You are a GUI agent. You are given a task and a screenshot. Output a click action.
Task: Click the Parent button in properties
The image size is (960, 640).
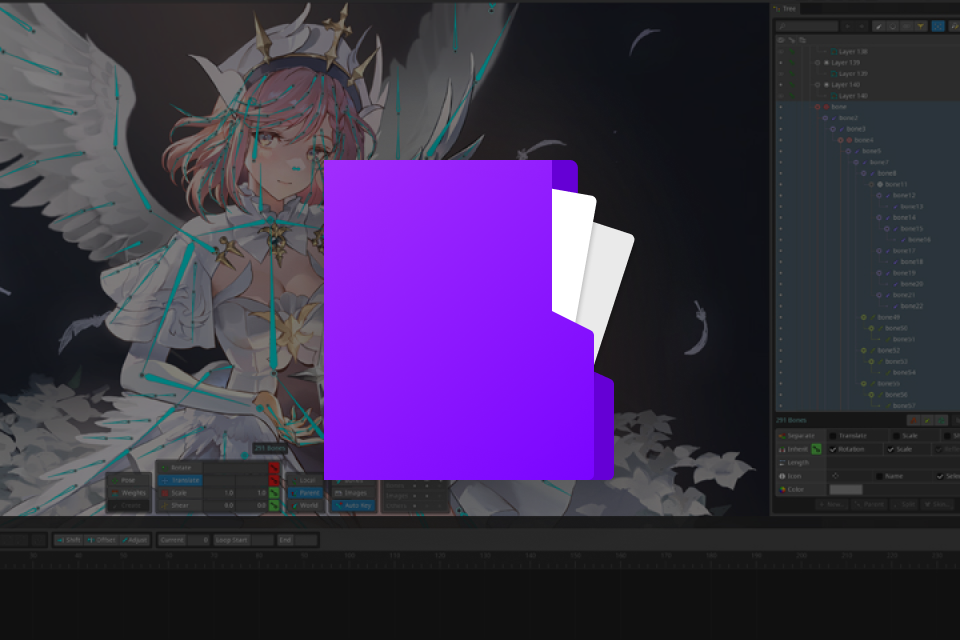point(869,504)
